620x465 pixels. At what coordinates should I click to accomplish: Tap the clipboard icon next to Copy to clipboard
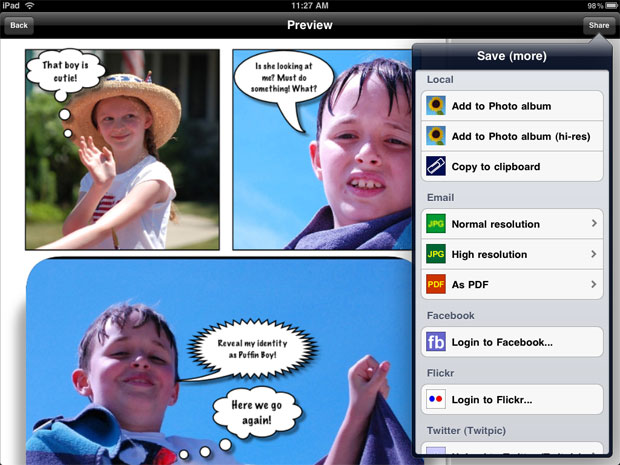[436, 166]
